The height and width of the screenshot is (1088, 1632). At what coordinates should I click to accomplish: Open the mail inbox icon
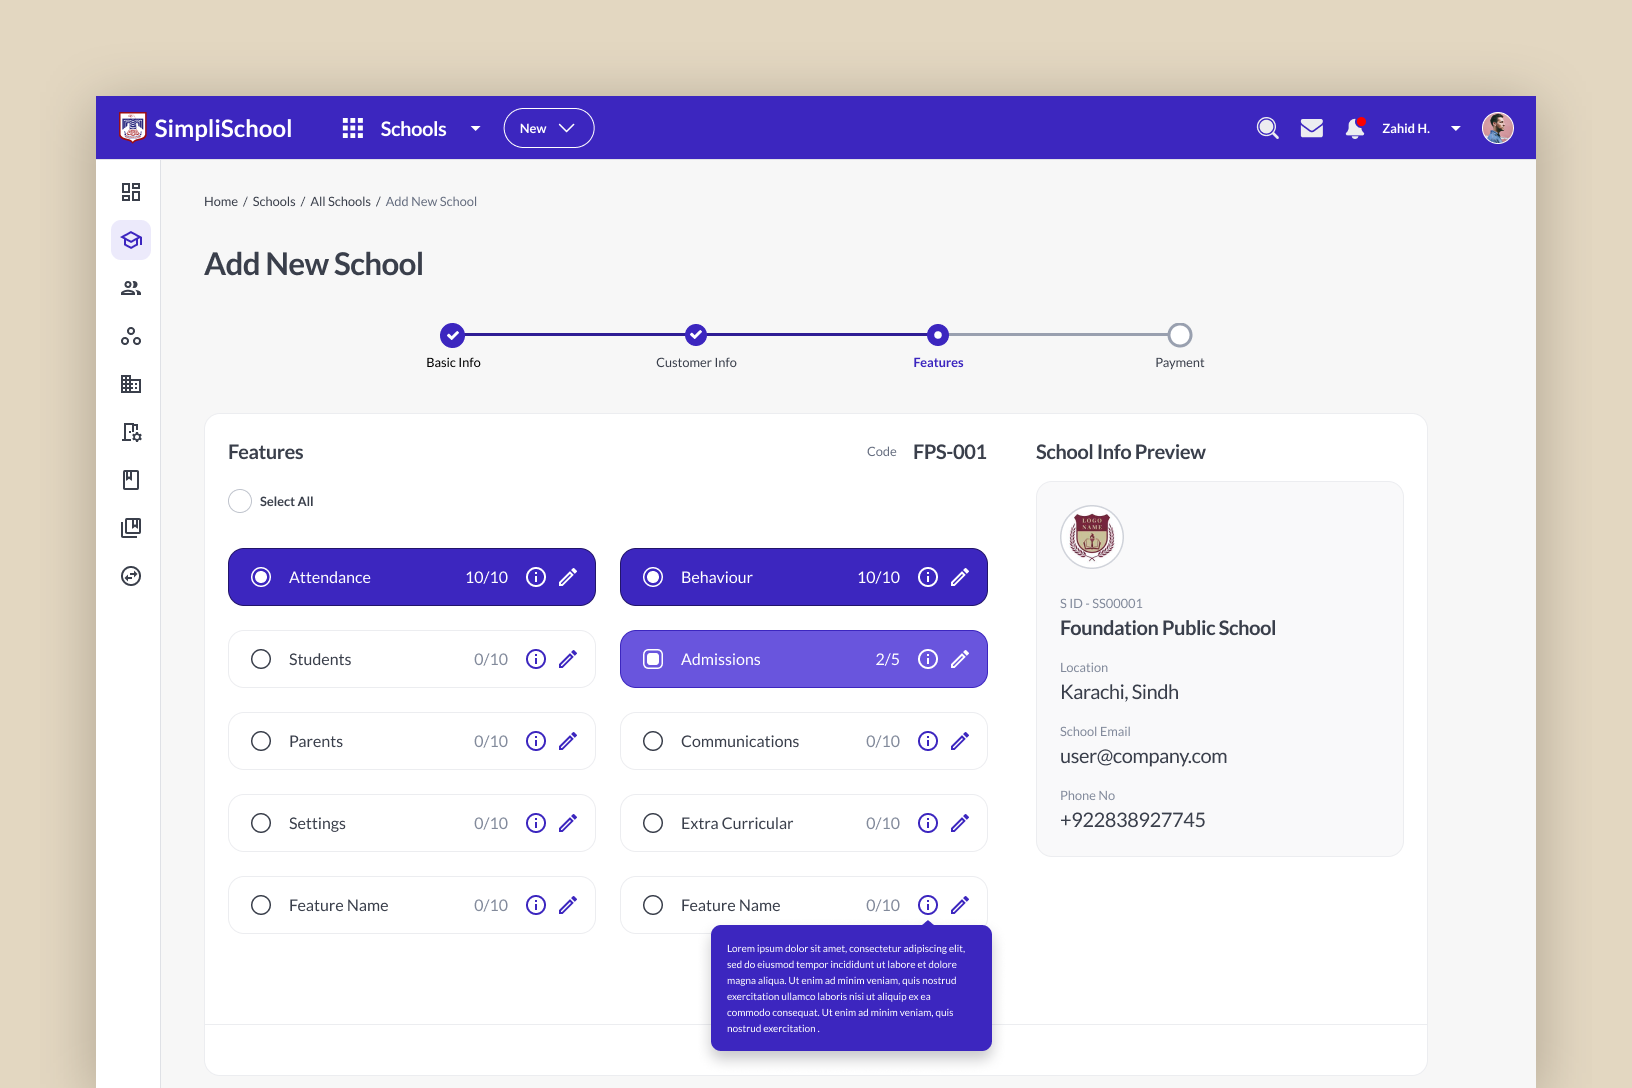[1312, 128]
